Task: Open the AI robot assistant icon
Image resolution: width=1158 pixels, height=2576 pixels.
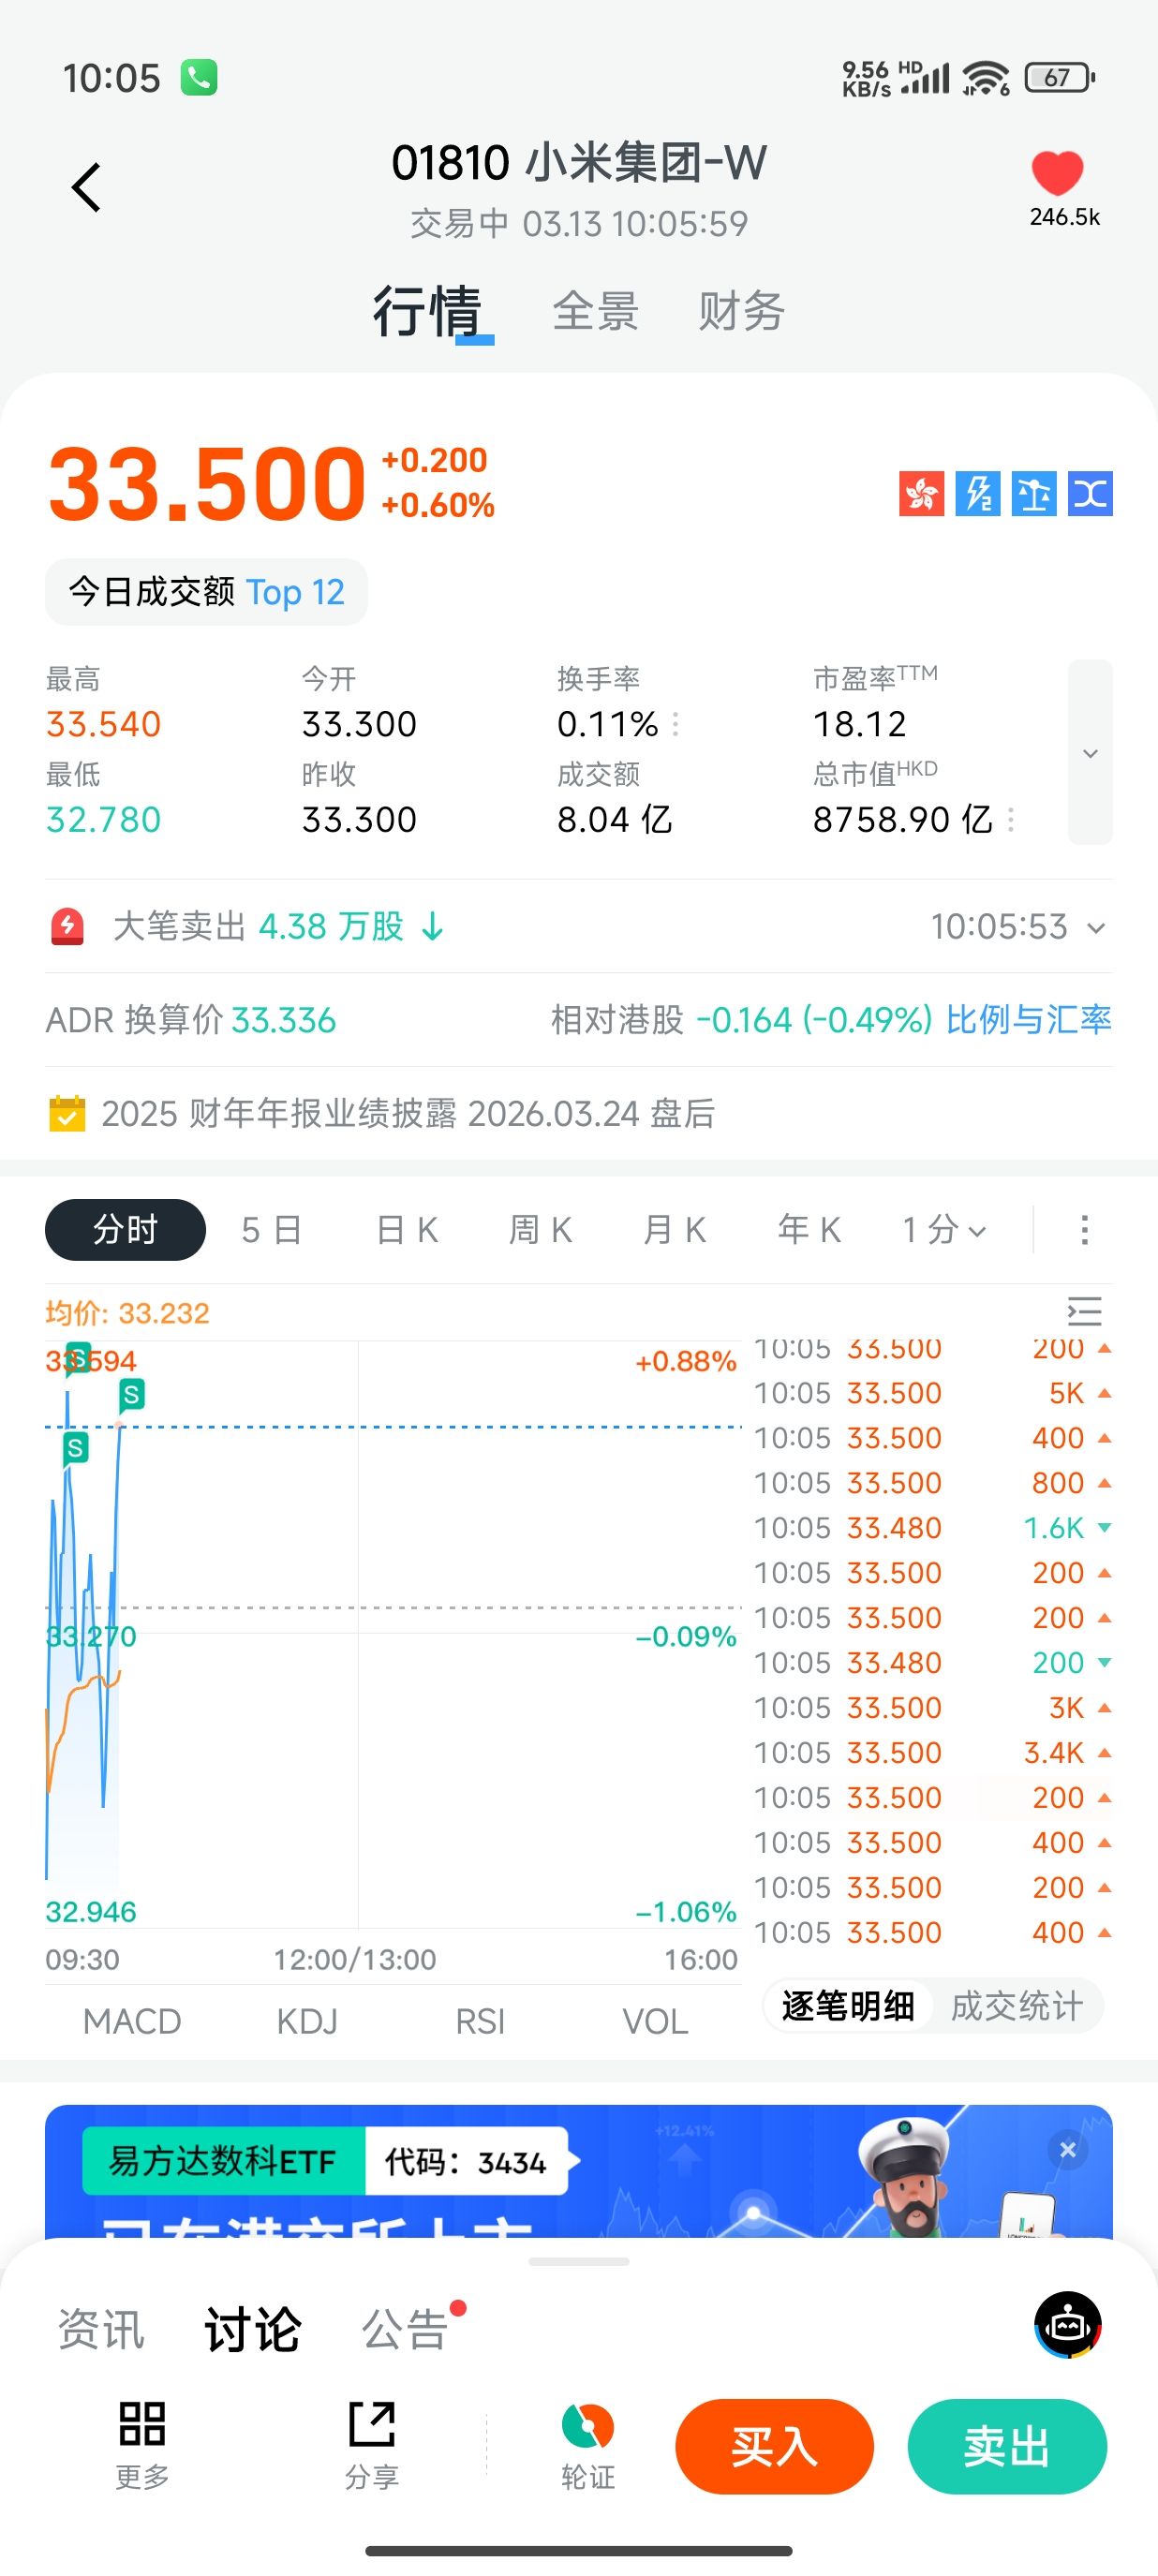Action: click(x=1067, y=2324)
